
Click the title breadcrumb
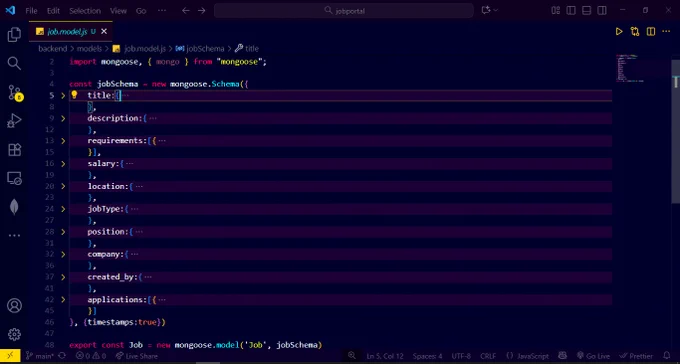pyautogui.click(x=247, y=49)
